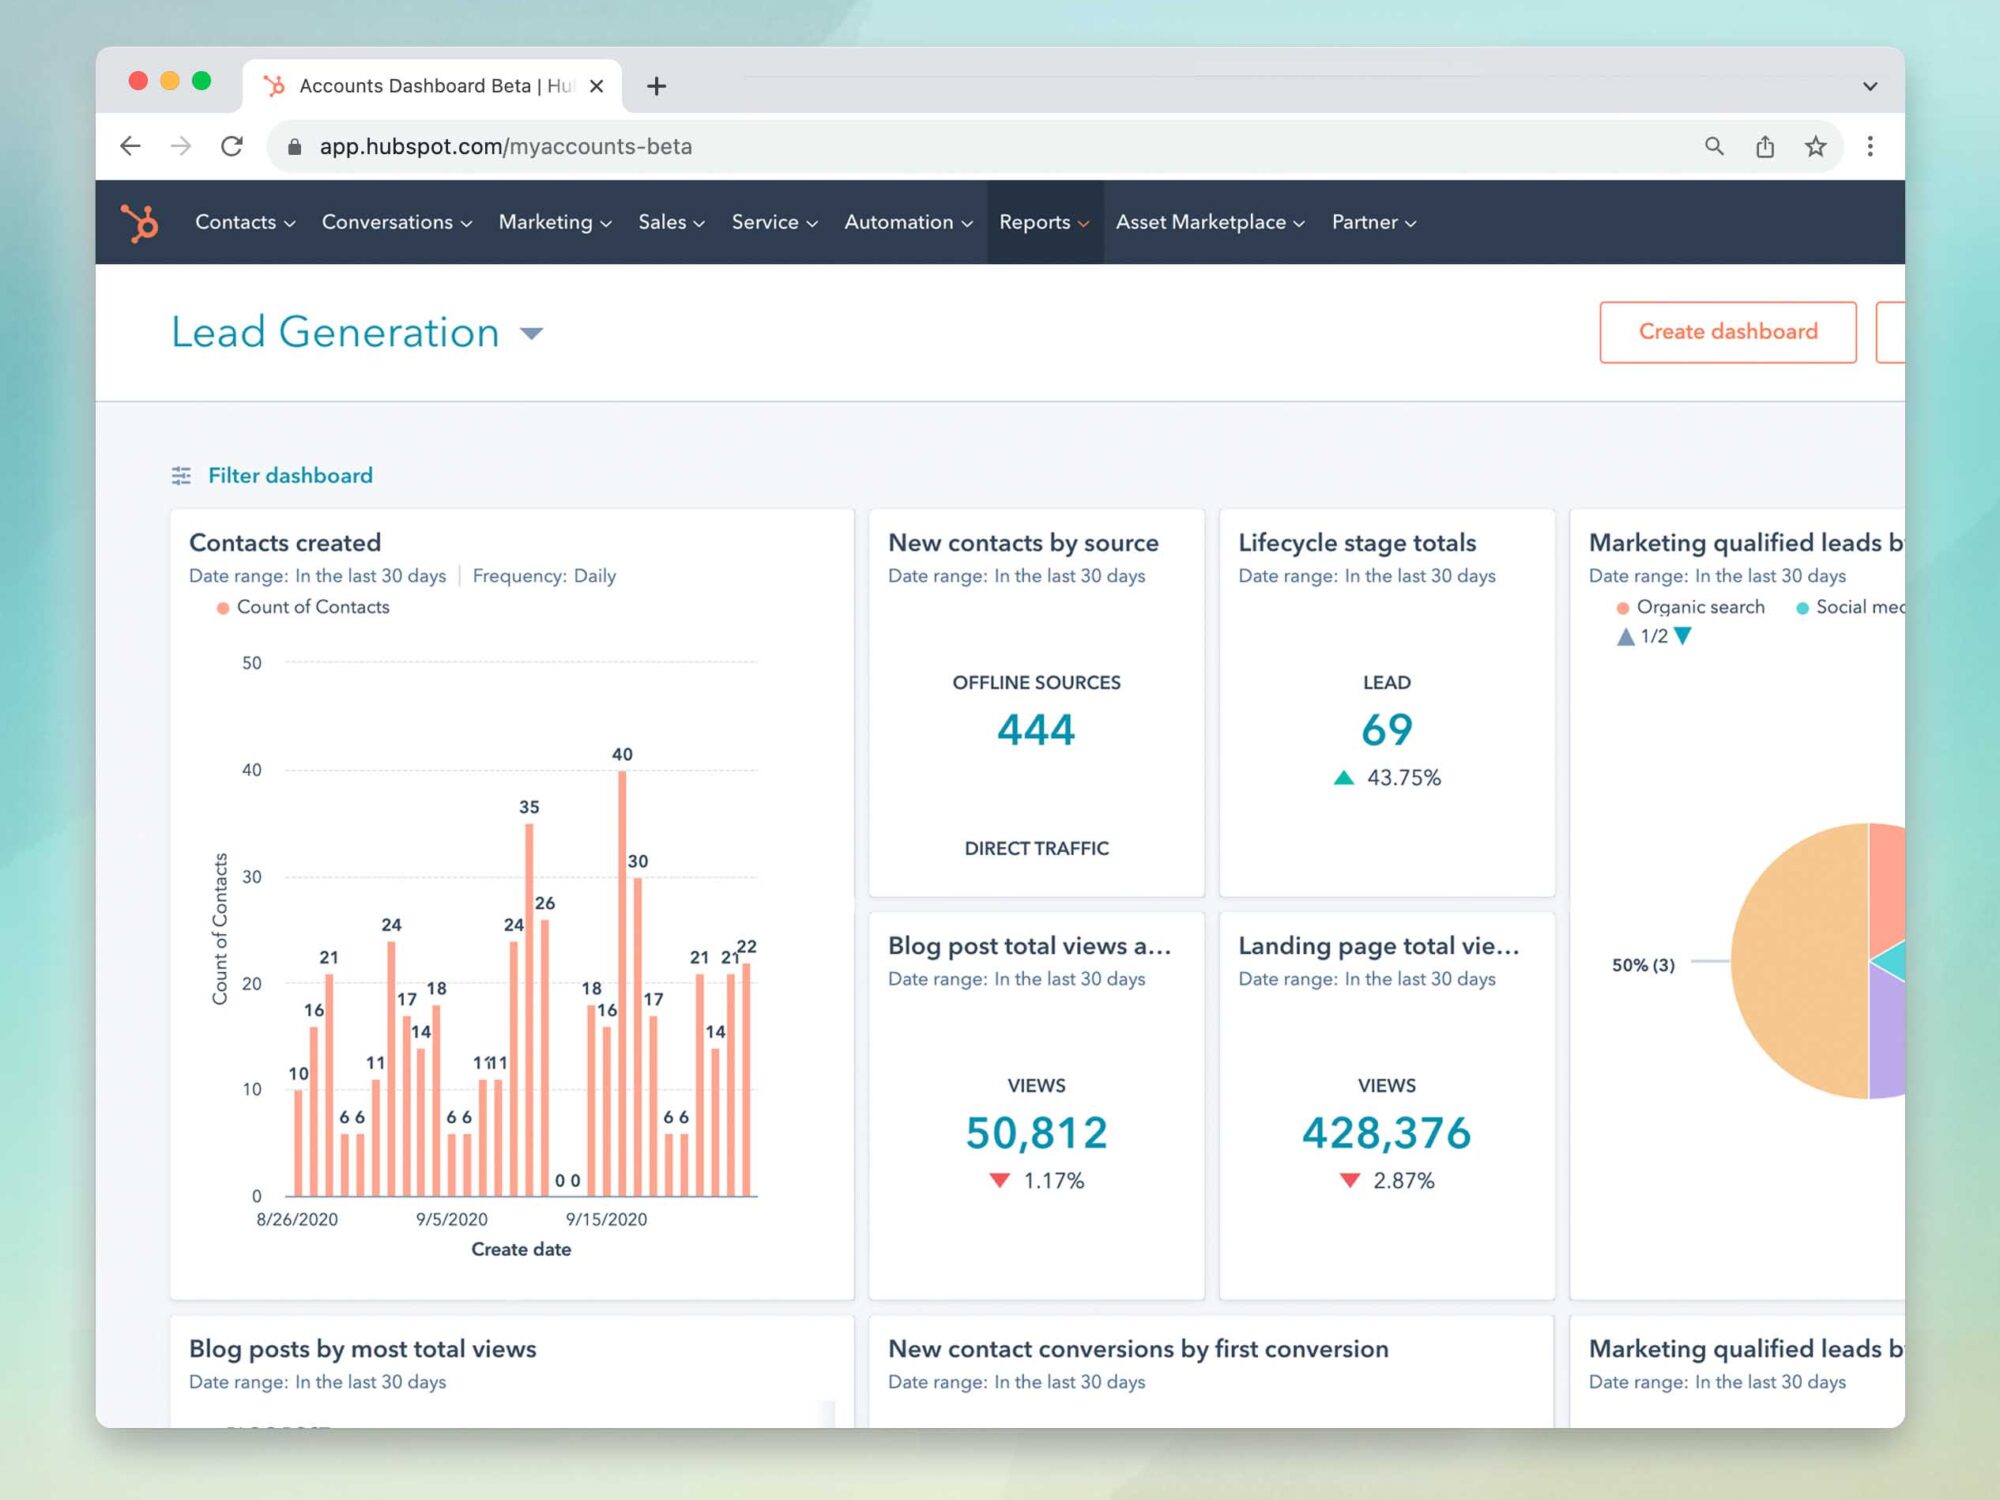
Task: Click the 1.17% decrease indicator
Action: coord(1037,1181)
